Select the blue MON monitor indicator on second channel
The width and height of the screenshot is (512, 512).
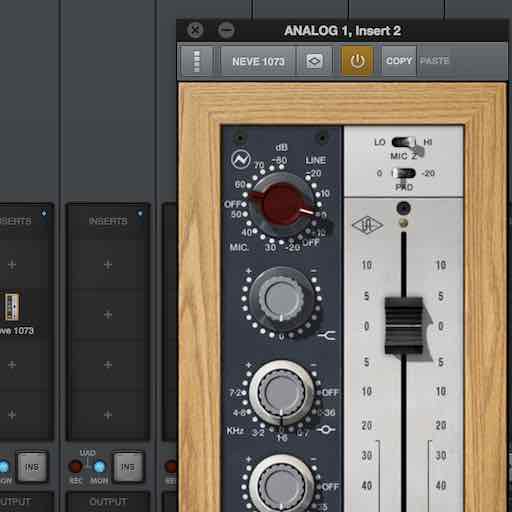(100, 467)
